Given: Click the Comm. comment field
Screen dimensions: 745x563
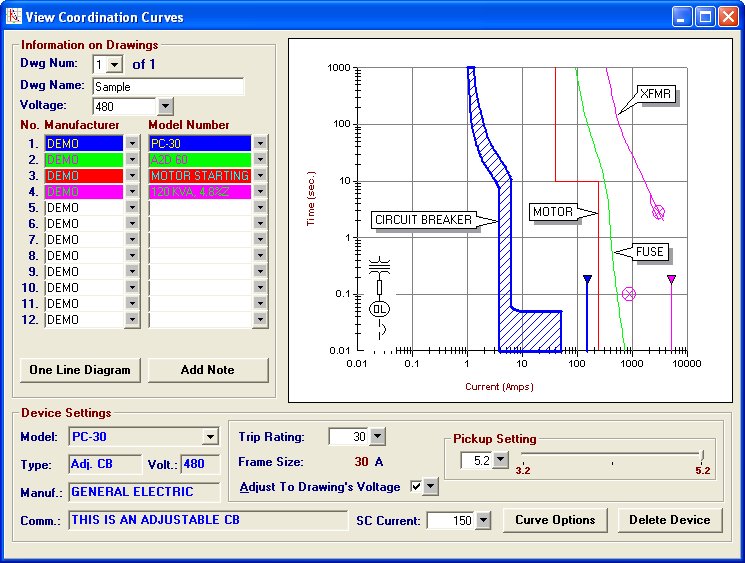Looking at the screenshot, I should pos(209,520).
